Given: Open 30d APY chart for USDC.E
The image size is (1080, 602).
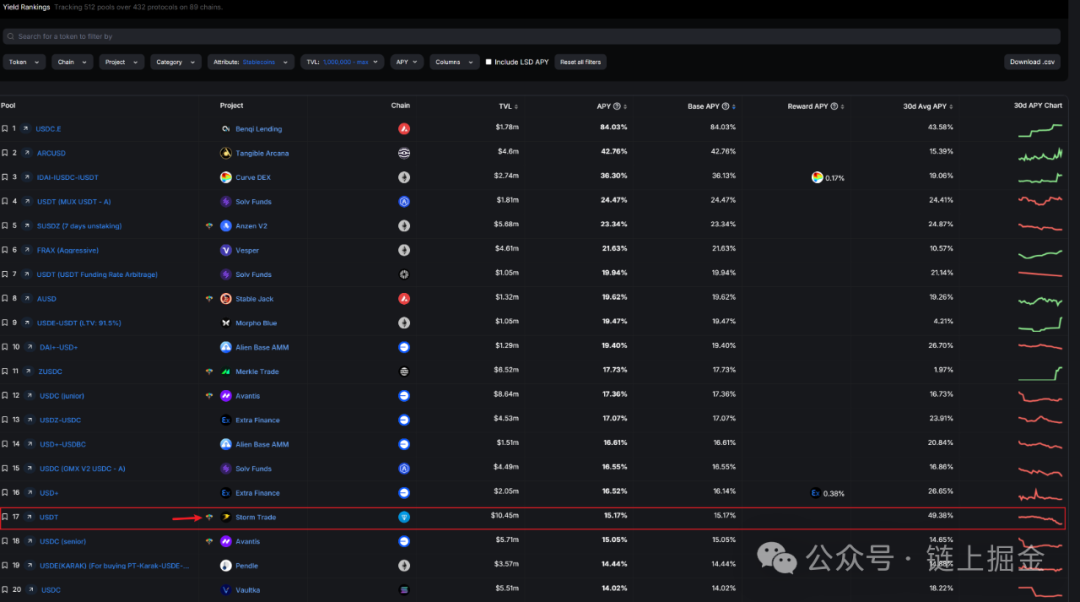Looking at the screenshot, I should click(1040, 129).
